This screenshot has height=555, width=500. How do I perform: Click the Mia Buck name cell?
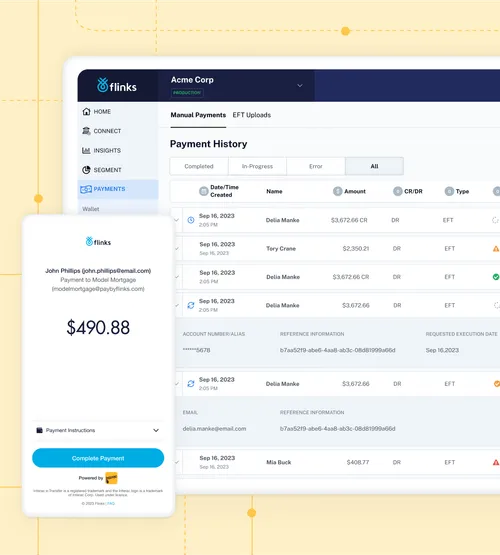279,462
